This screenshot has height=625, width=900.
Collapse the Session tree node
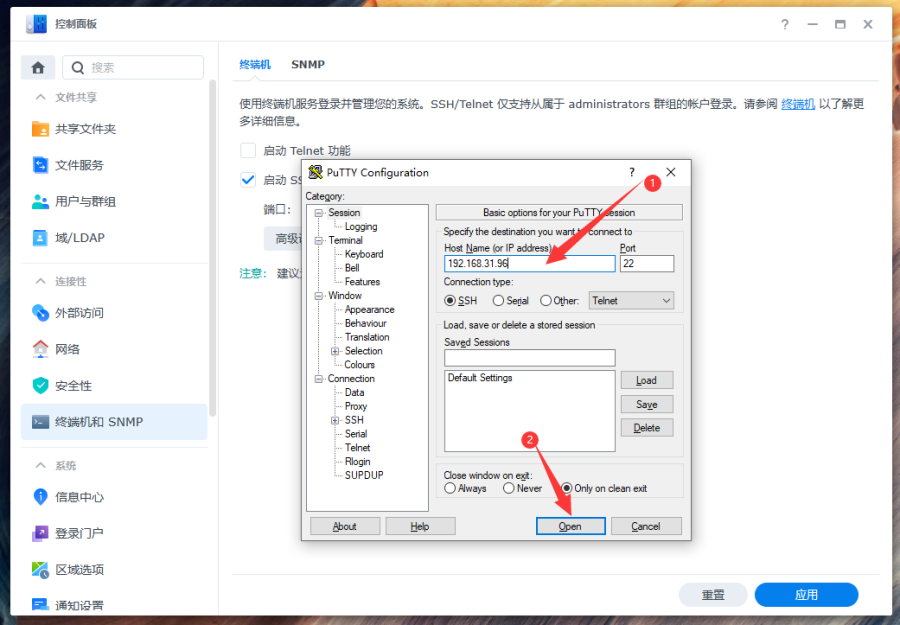coord(319,213)
